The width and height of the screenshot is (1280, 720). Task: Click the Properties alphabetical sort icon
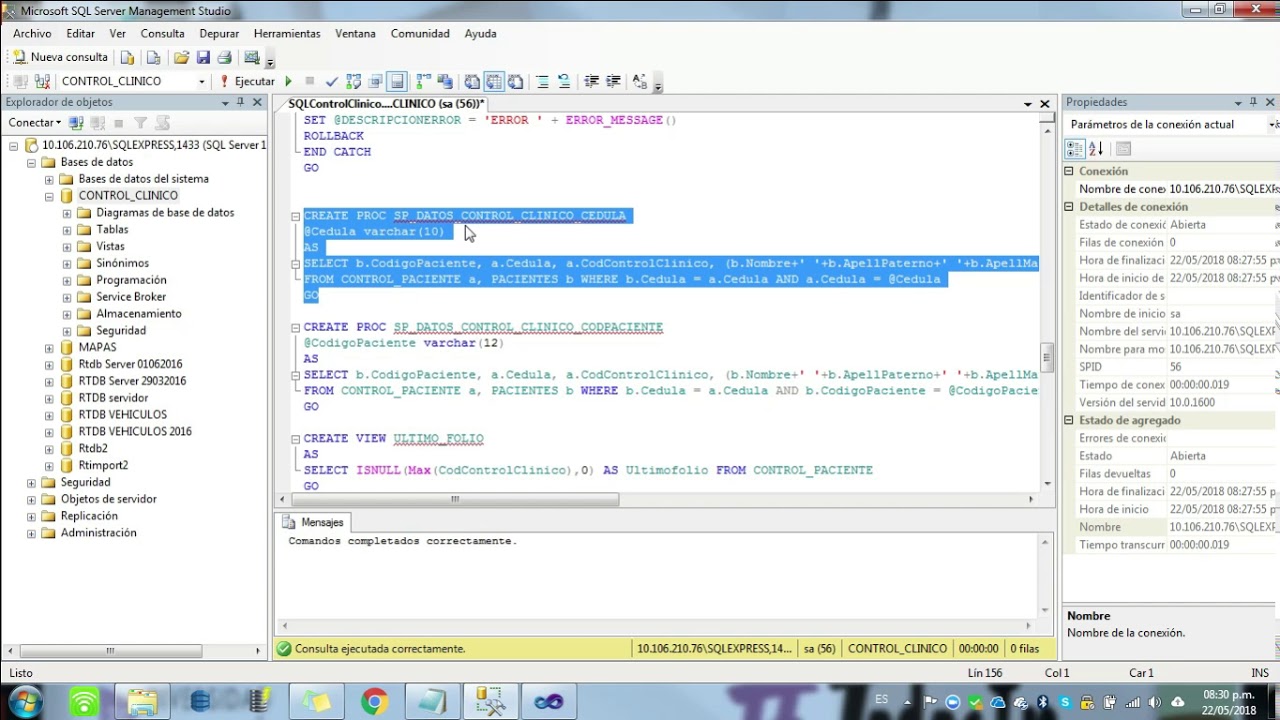click(1096, 149)
